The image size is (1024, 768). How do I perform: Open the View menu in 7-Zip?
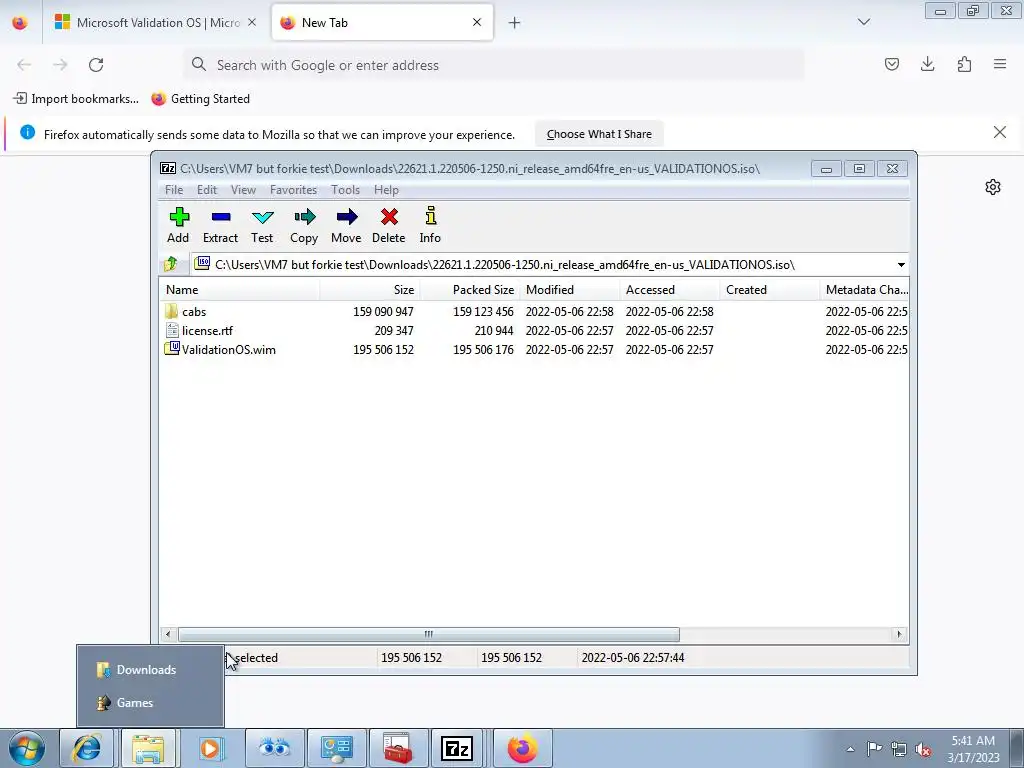pos(243,189)
